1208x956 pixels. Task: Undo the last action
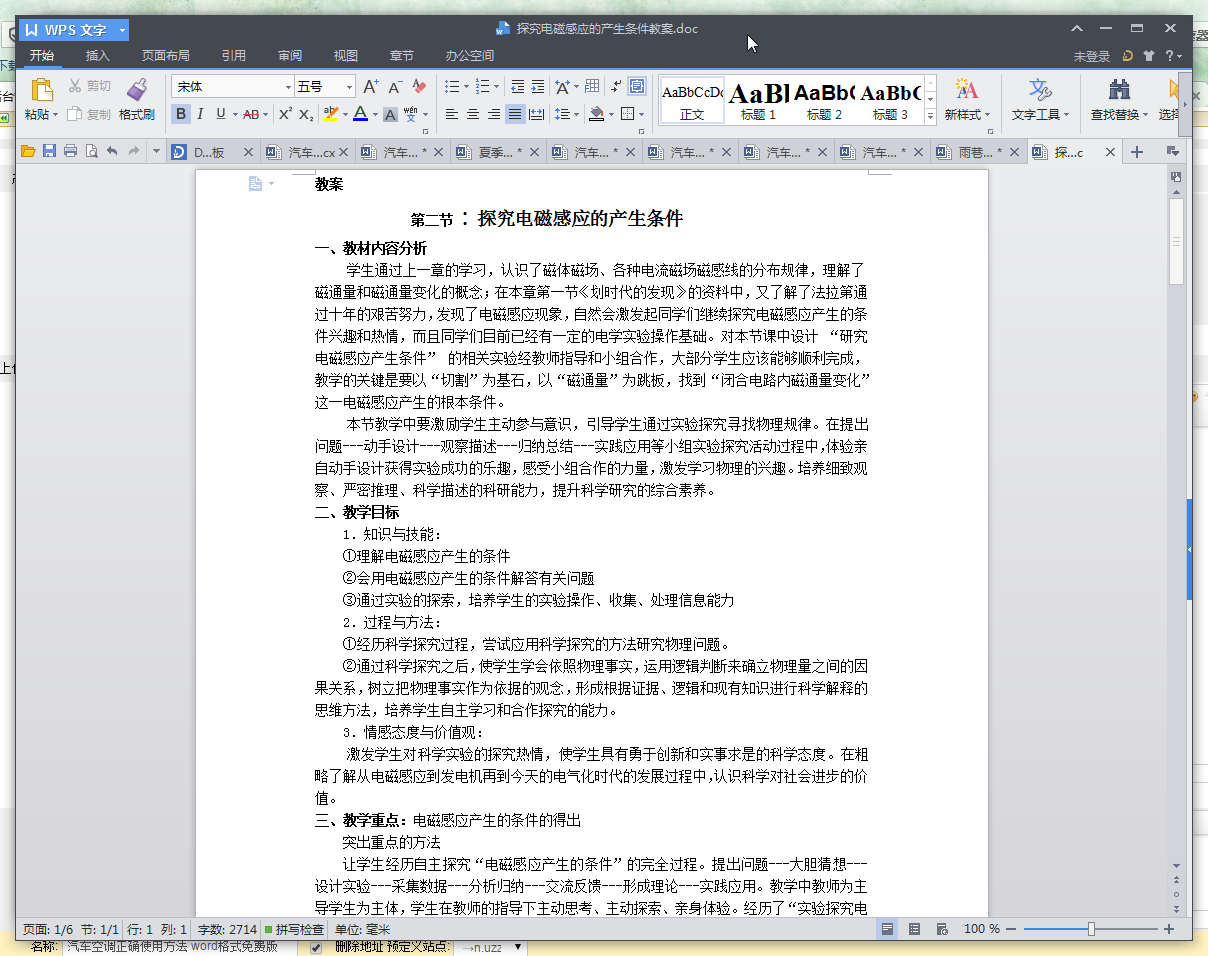point(112,152)
